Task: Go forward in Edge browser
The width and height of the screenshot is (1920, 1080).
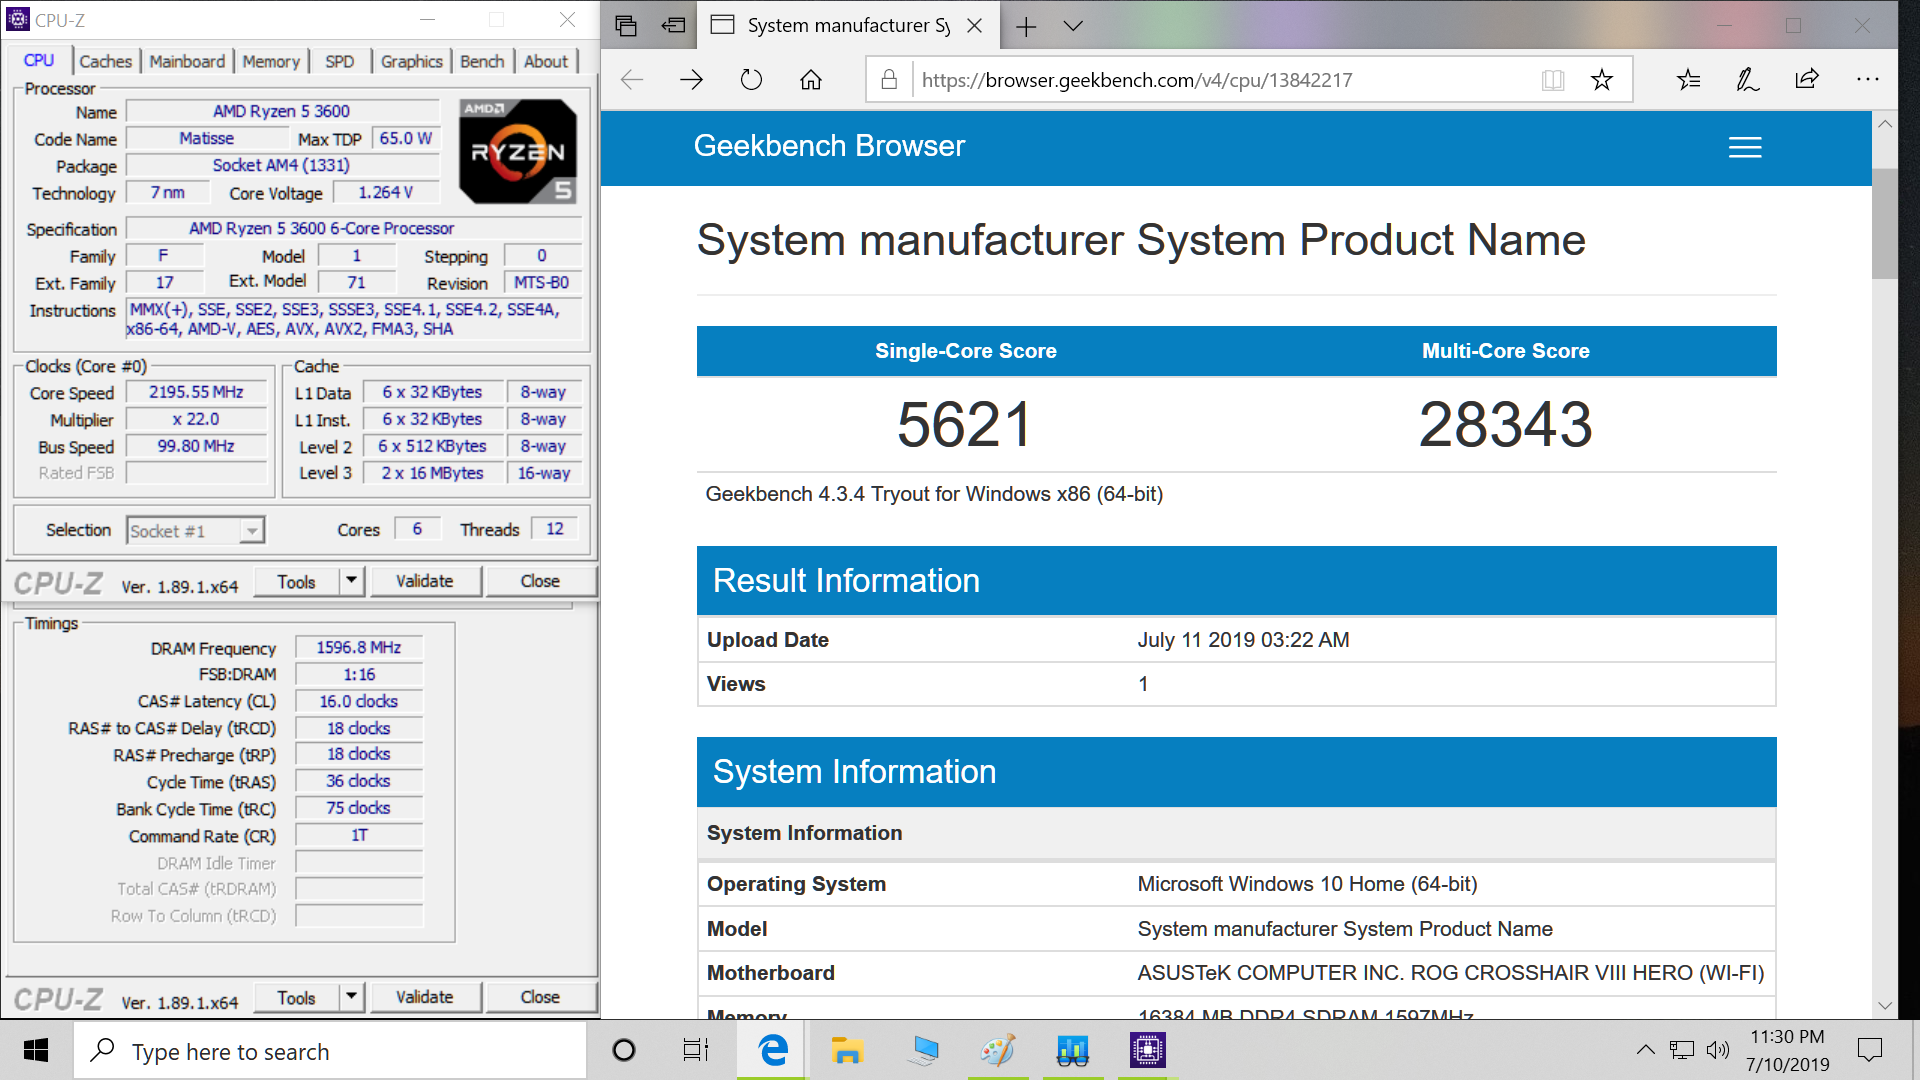Action: [692, 80]
